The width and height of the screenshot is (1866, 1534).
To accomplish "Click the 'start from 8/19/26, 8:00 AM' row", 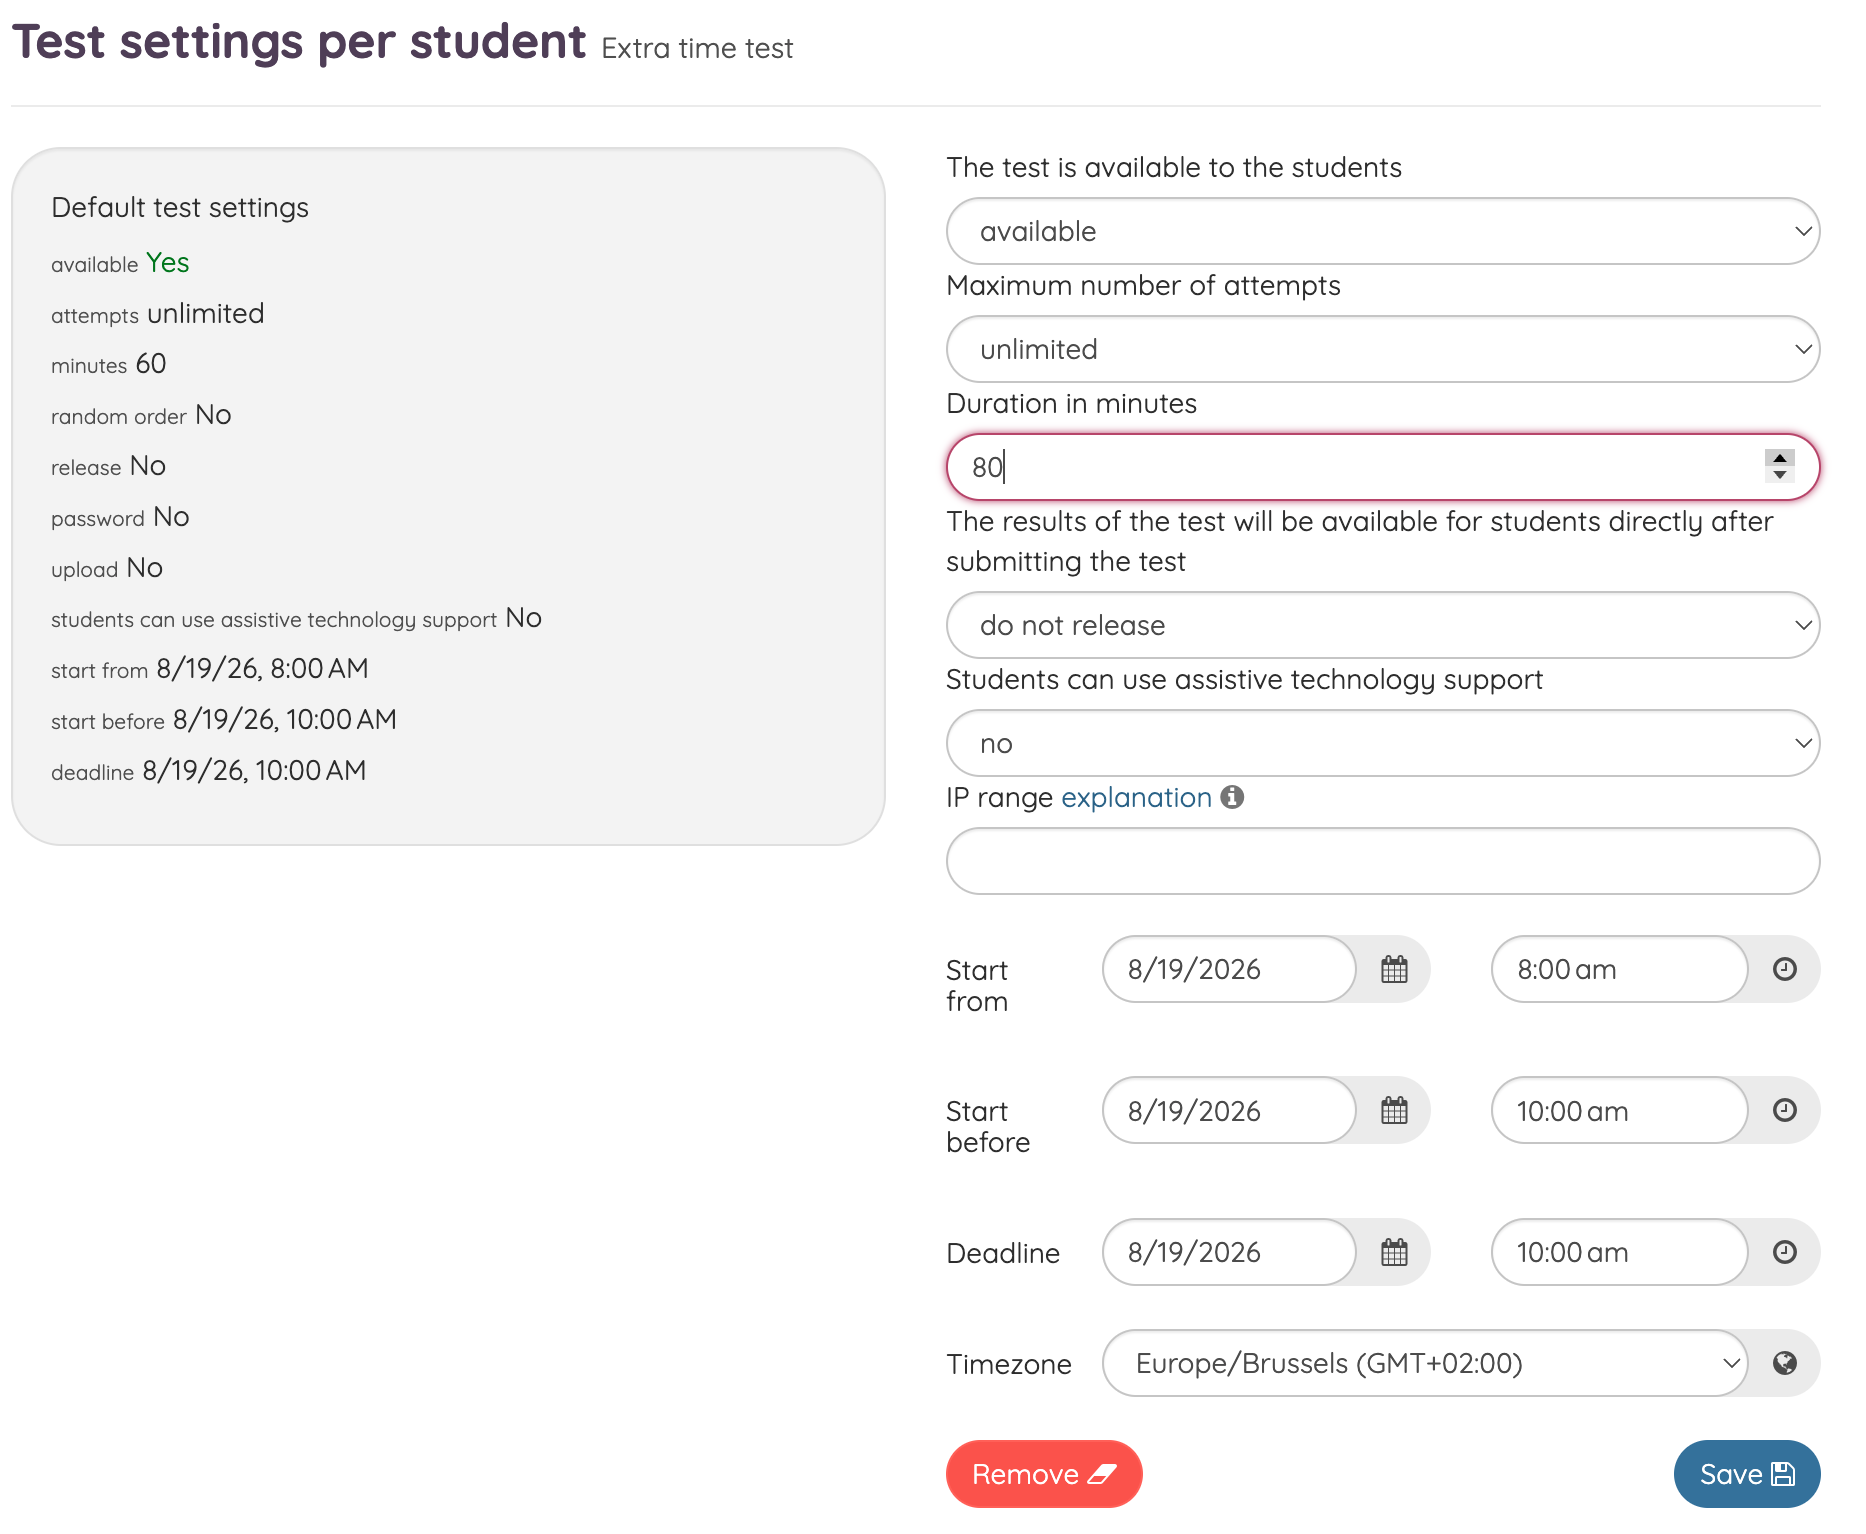I will [210, 669].
